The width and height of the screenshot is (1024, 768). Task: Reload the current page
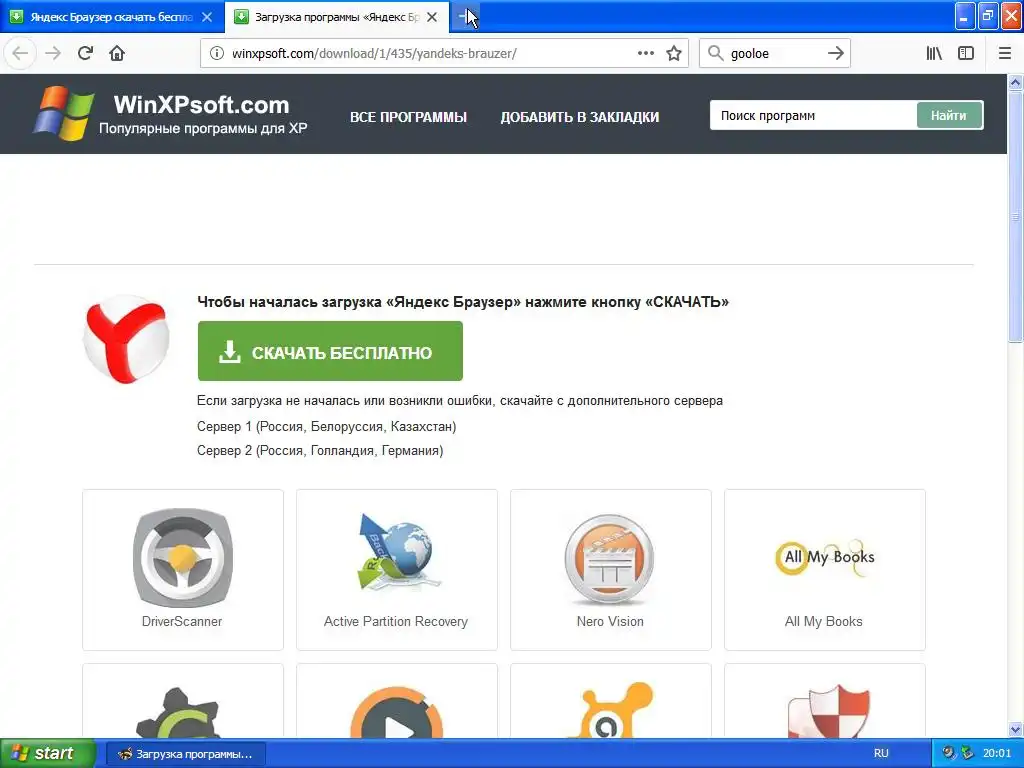pos(85,53)
